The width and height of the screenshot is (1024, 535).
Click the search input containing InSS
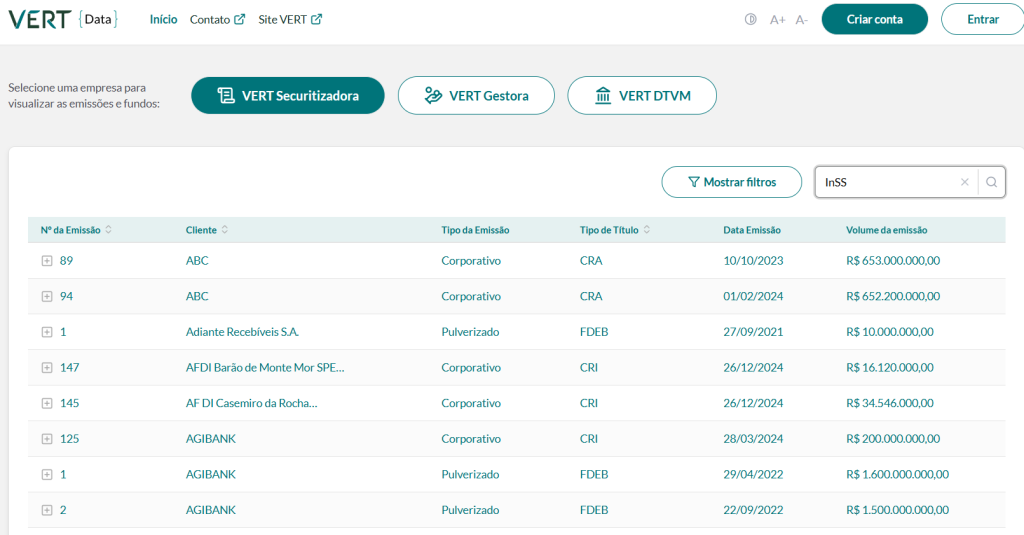click(885, 182)
